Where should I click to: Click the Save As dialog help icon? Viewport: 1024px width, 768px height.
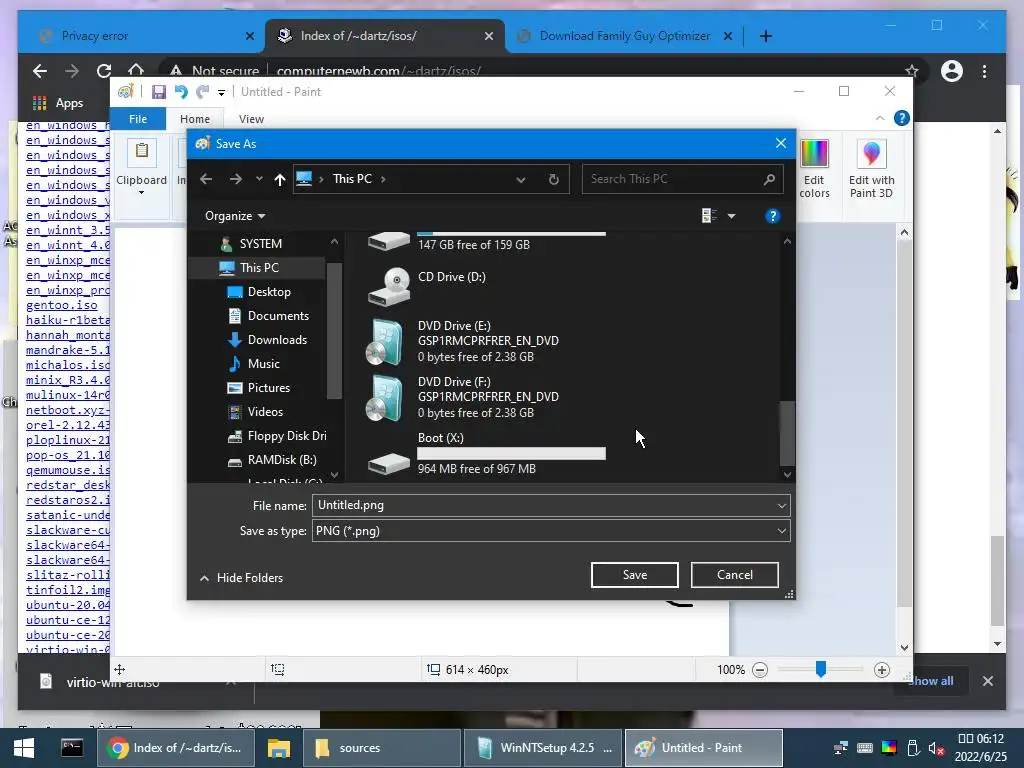pyautogui.click(x=773, y=216)
